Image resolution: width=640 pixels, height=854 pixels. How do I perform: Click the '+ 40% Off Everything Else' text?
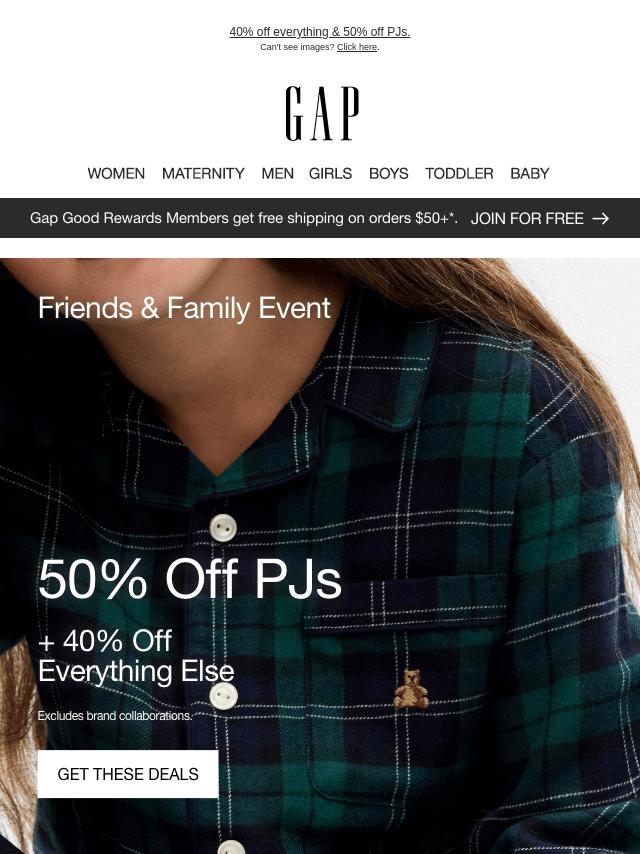coord(136,656)
